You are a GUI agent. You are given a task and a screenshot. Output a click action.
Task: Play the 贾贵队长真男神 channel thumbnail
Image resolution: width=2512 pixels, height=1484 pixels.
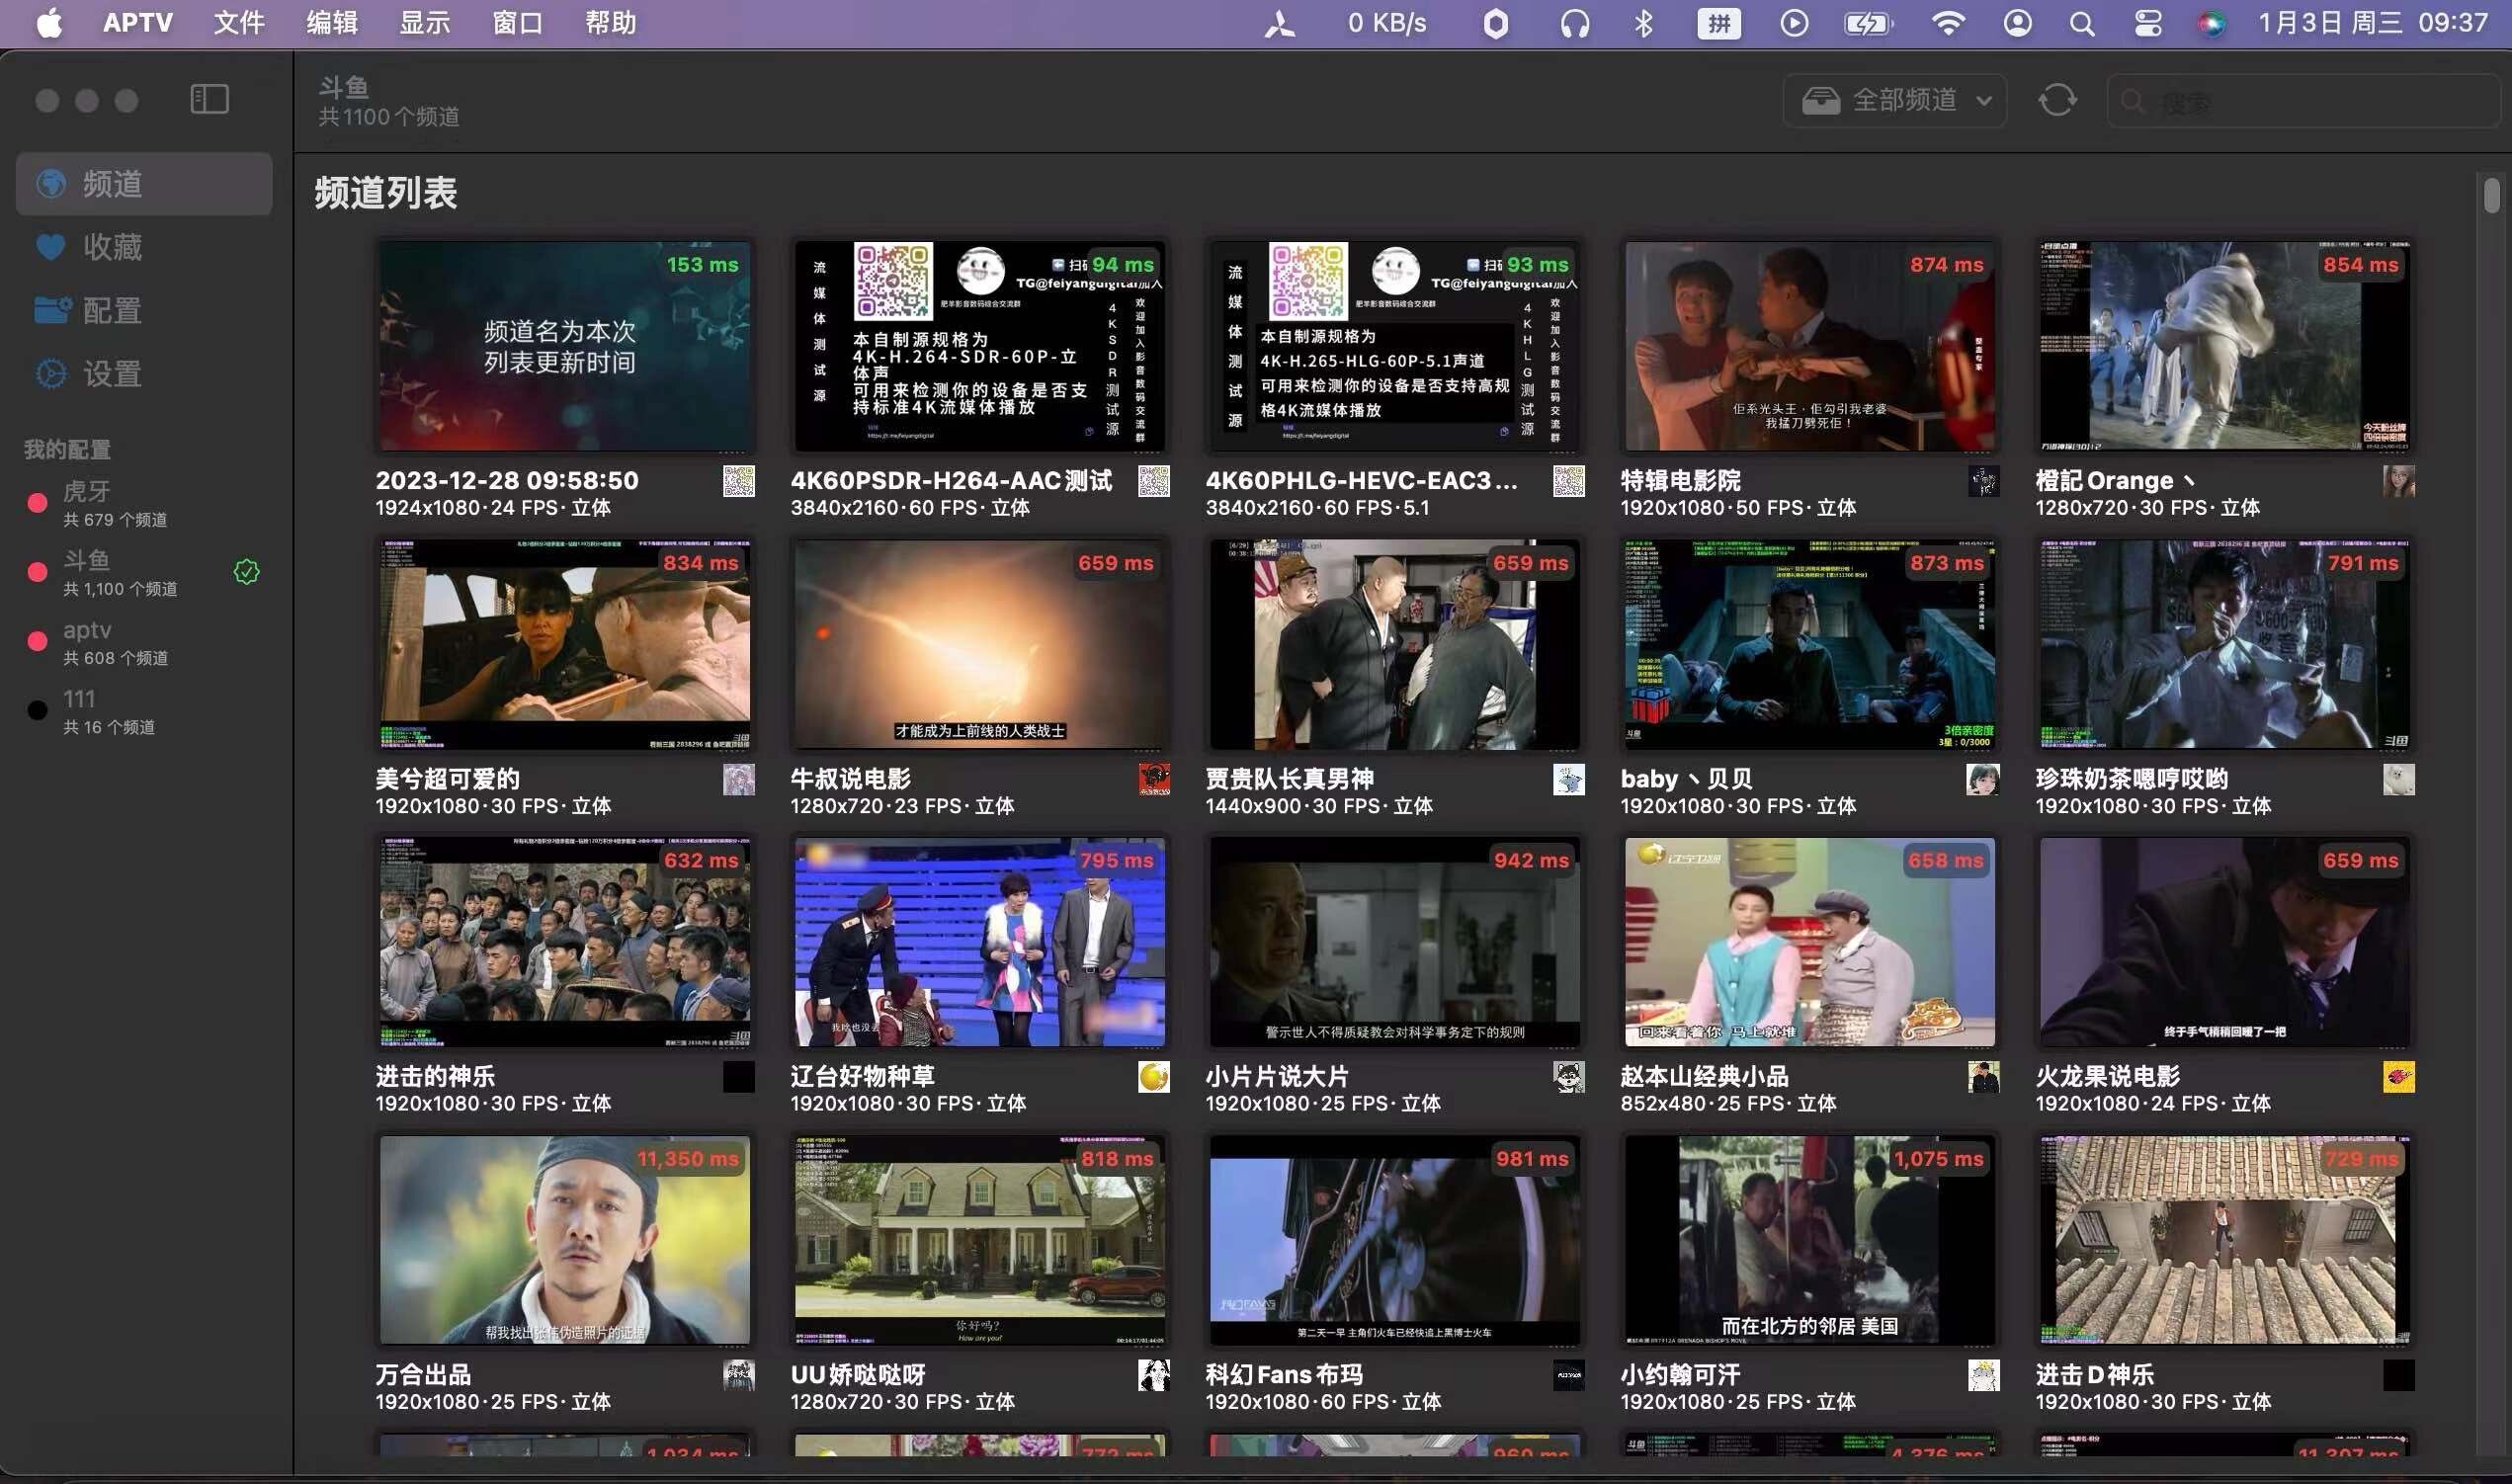coord(1395,644)
